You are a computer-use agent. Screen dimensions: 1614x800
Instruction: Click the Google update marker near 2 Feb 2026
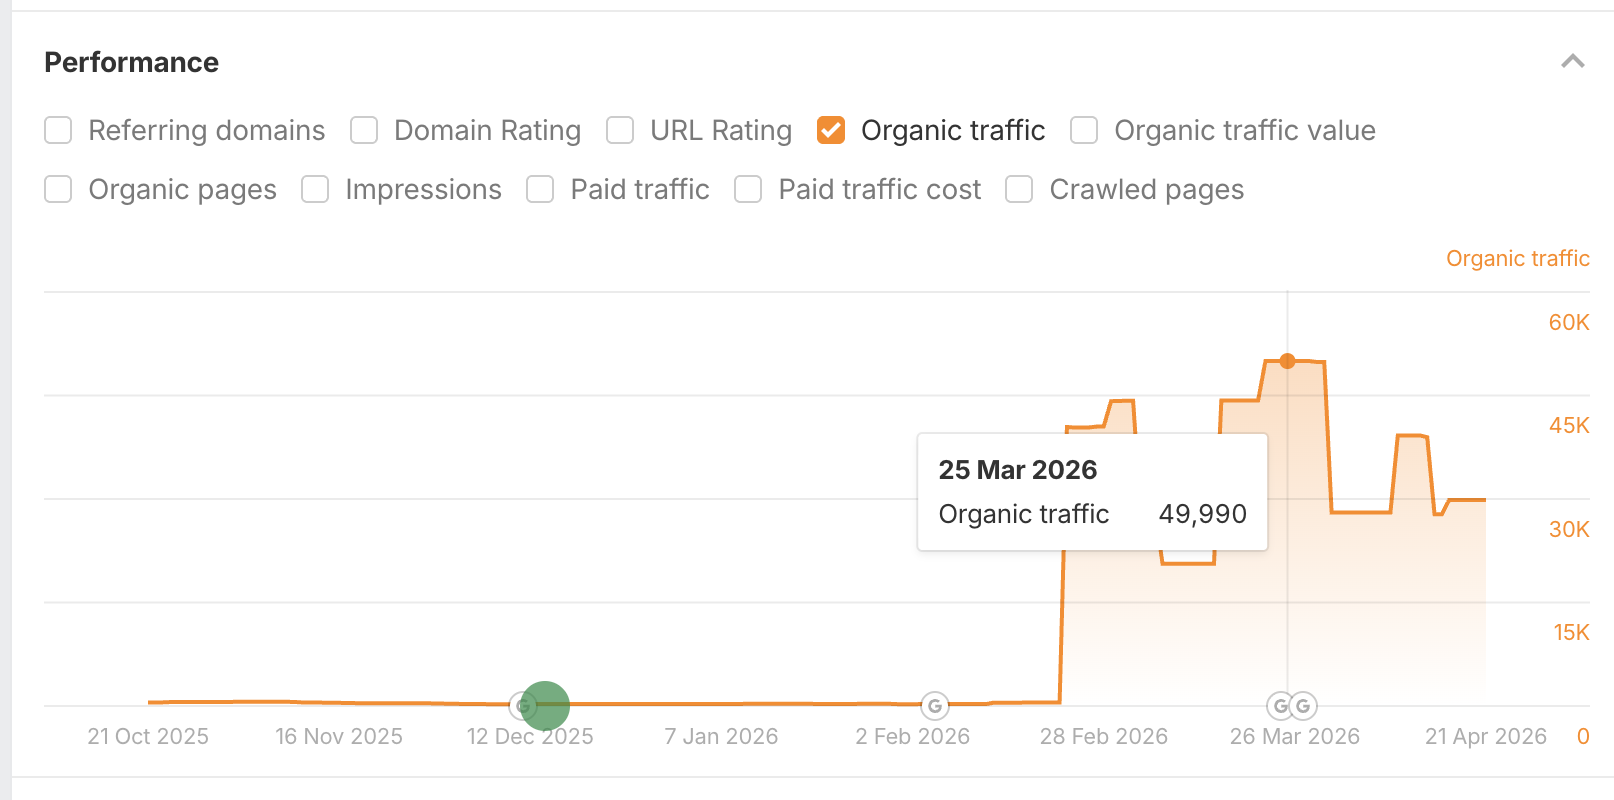(934, 706)
